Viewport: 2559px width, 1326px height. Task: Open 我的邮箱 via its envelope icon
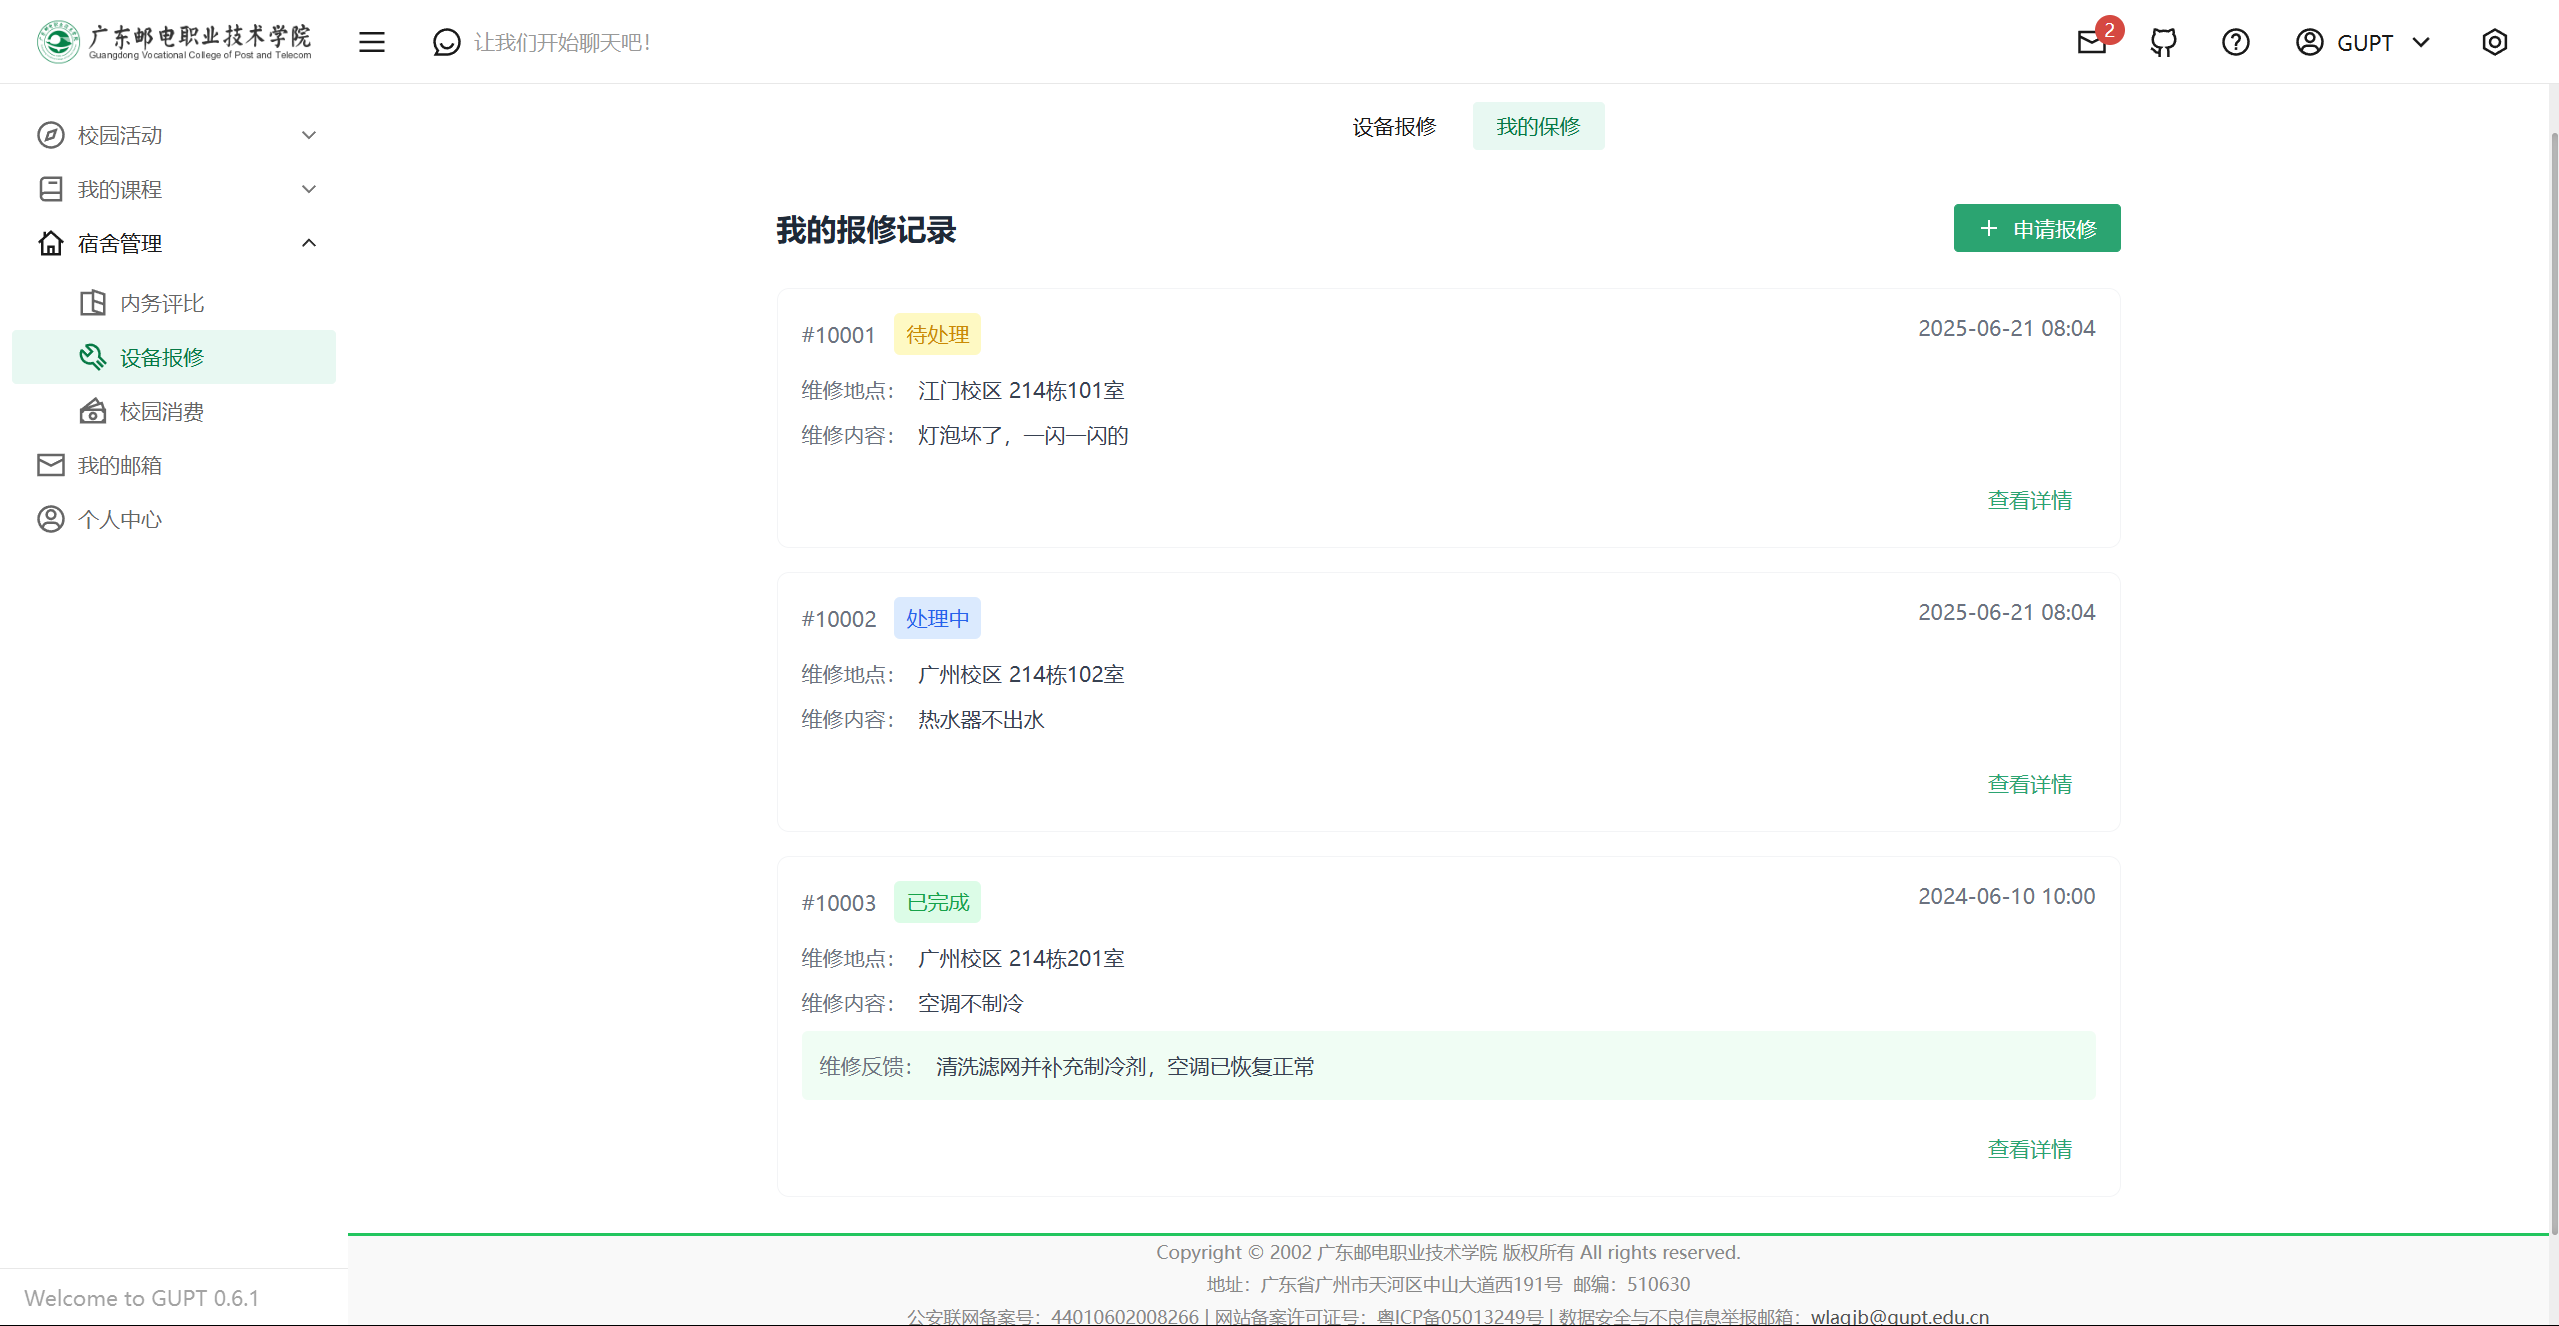[51, 464]
